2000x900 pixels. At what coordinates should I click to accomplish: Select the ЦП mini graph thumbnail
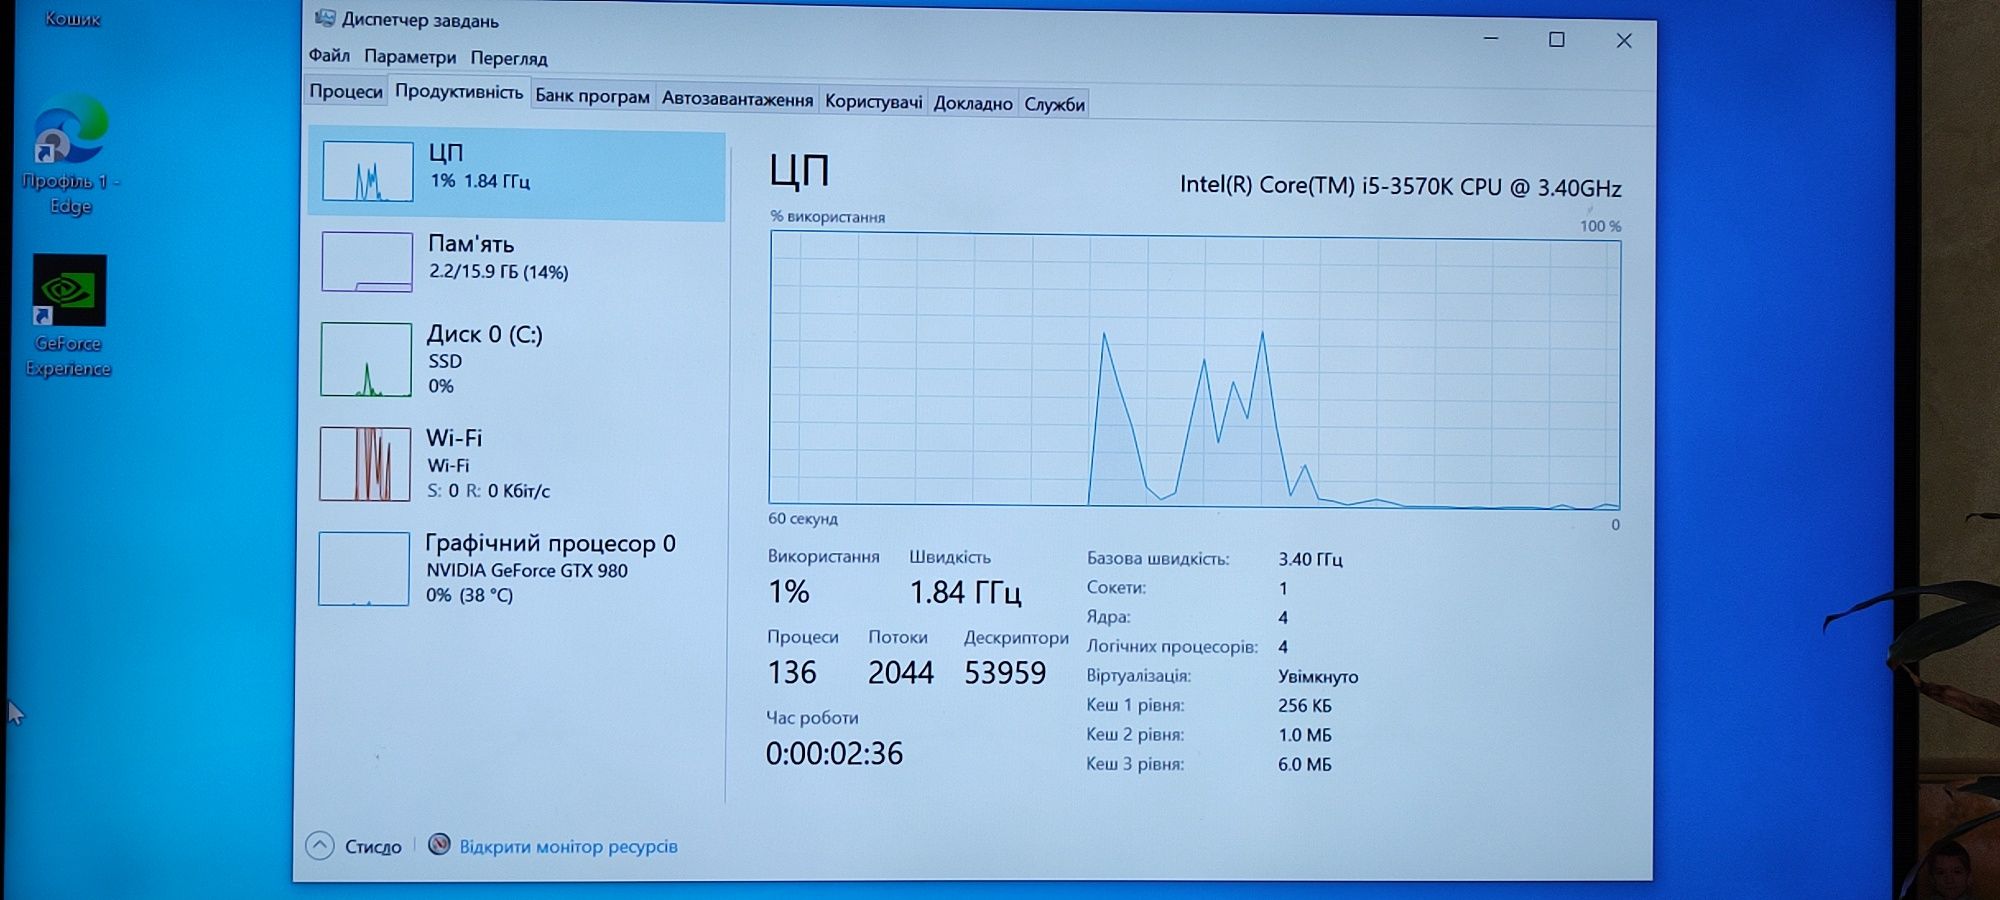coord(367,171)
